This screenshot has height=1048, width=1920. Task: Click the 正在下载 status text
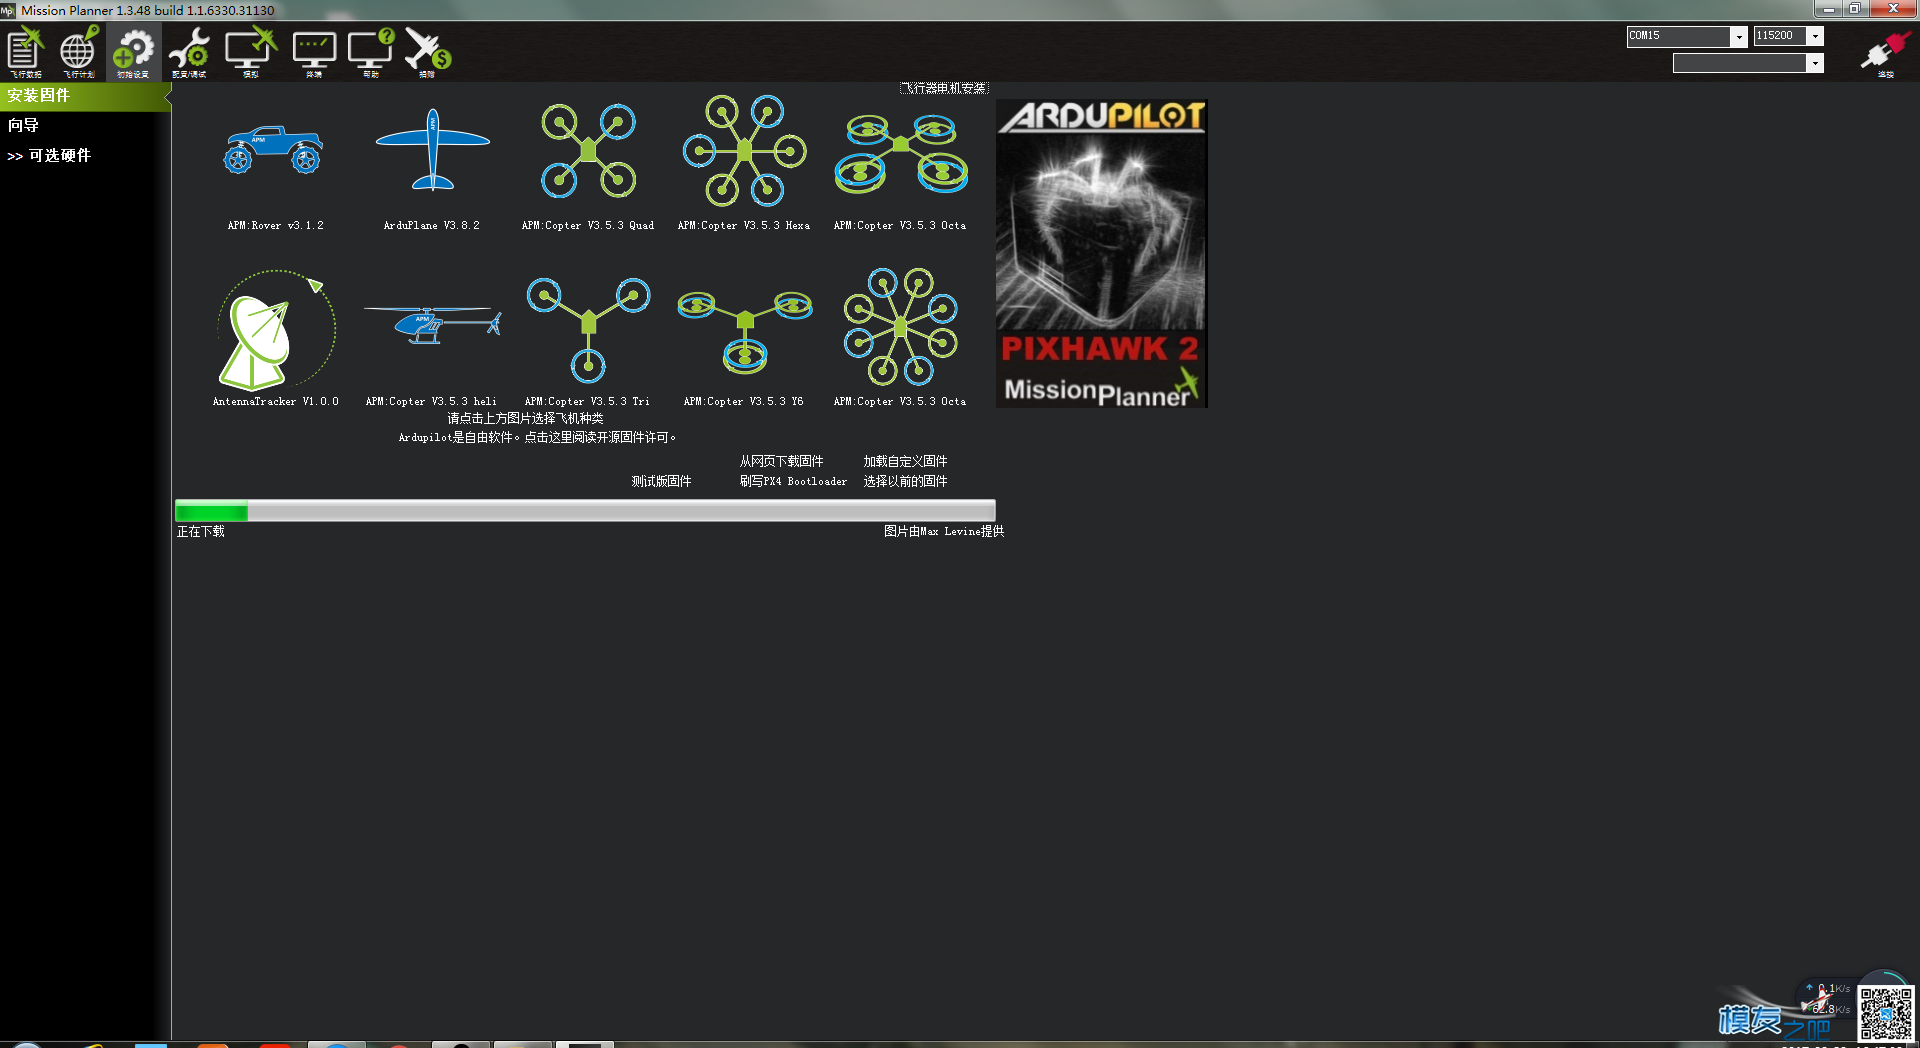pos(201,531)
